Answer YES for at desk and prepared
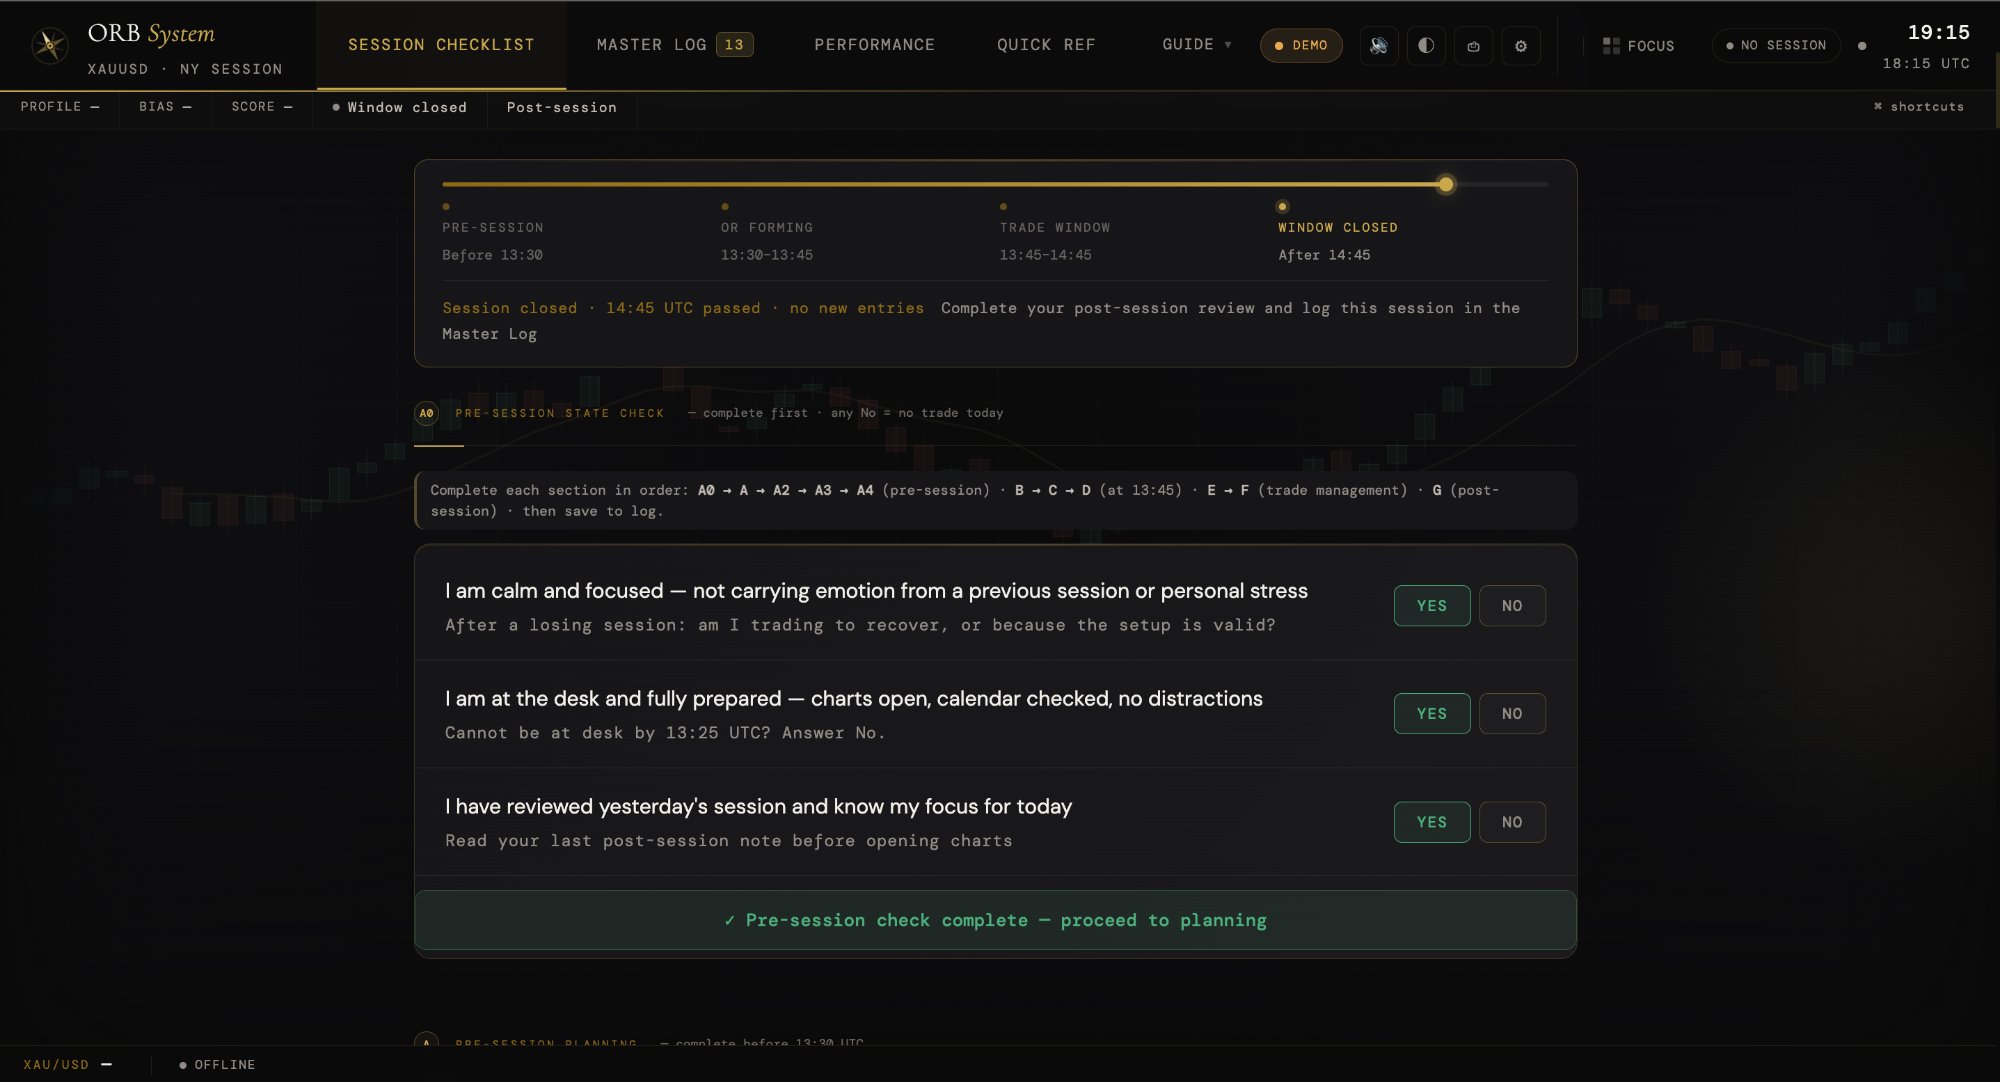Image resolution: width=2000 pixels, height=1082 pixels. (x=1432, y=714)
